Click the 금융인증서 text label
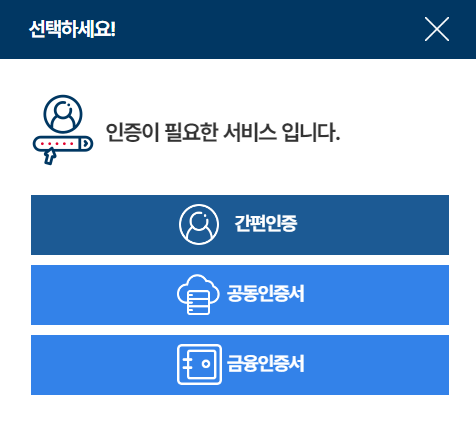476x424 pixels. [x=265, y=363]
